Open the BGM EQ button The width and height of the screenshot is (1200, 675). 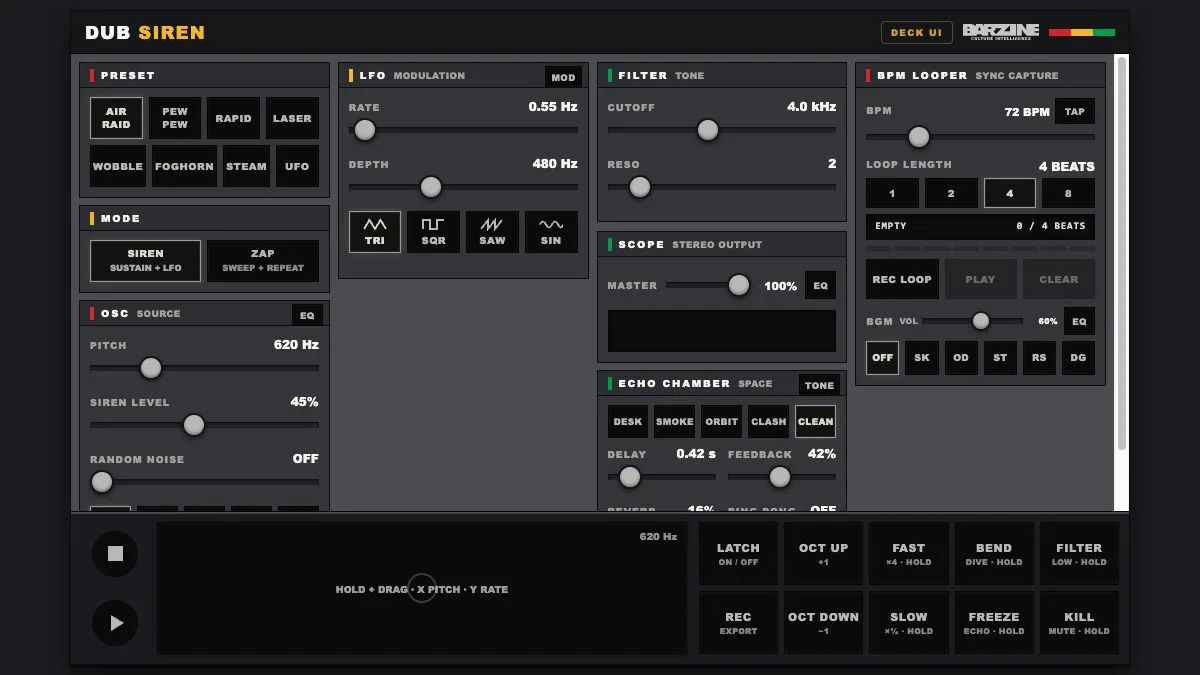pyautogui.click(x=1079, y=321)
